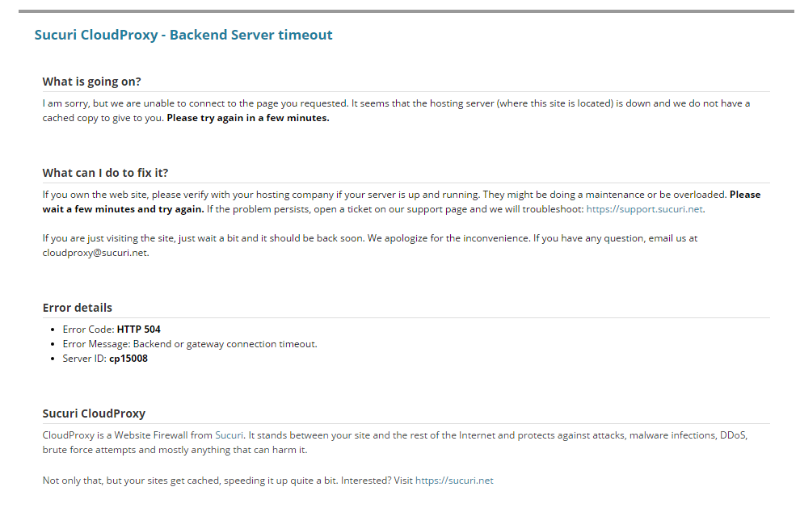The height and width of the screenshot is (508, 800).
Task: Click the page title 'Sucuri CloudProxy - Backend Server timeout'
Action: tap(183, 35)
